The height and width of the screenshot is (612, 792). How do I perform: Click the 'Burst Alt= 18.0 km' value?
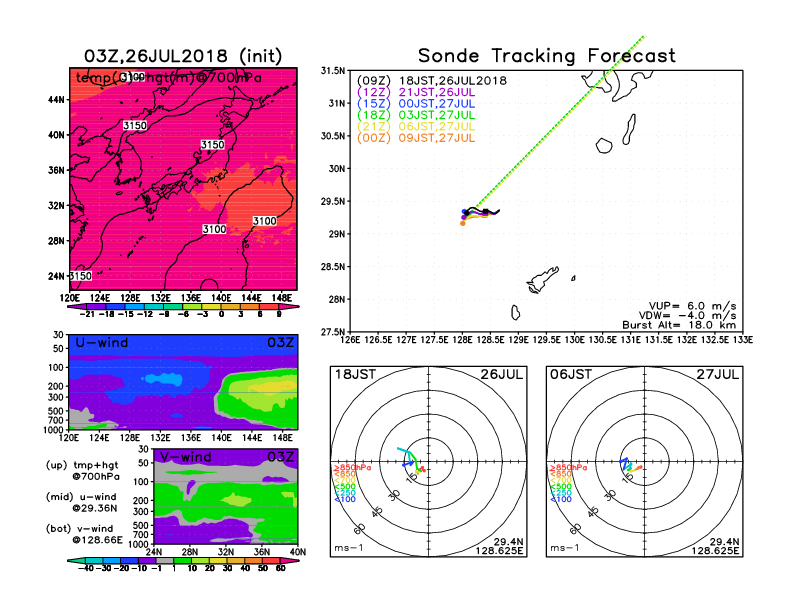click(679, 325)
